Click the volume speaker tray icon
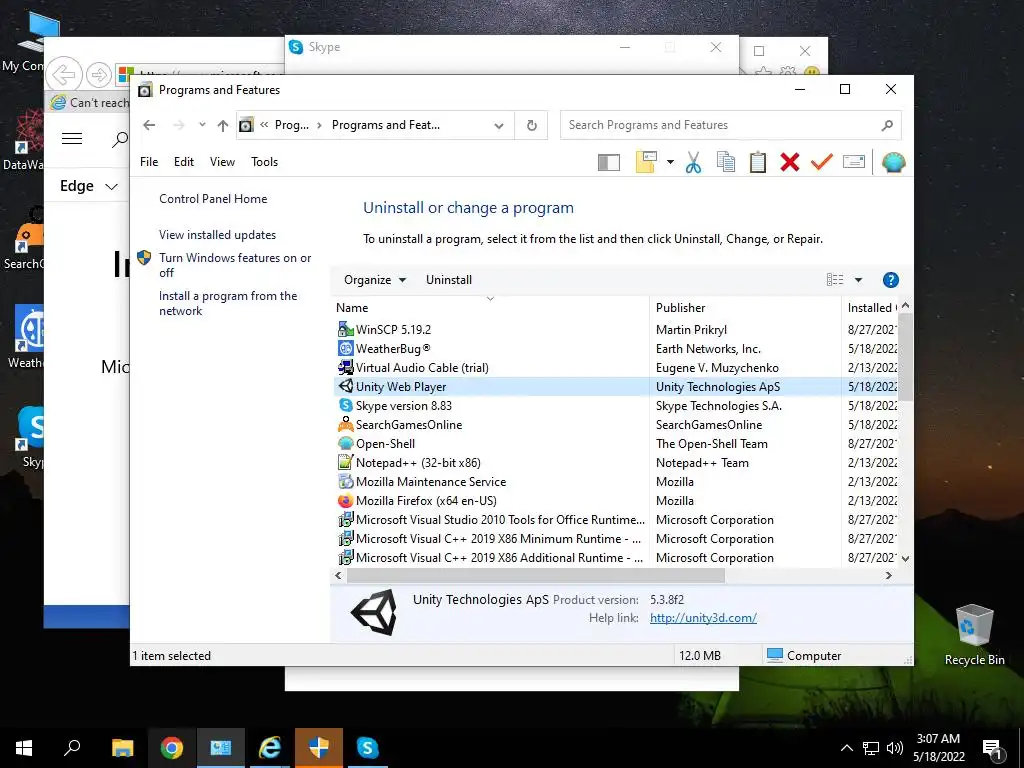 (895, 748)
